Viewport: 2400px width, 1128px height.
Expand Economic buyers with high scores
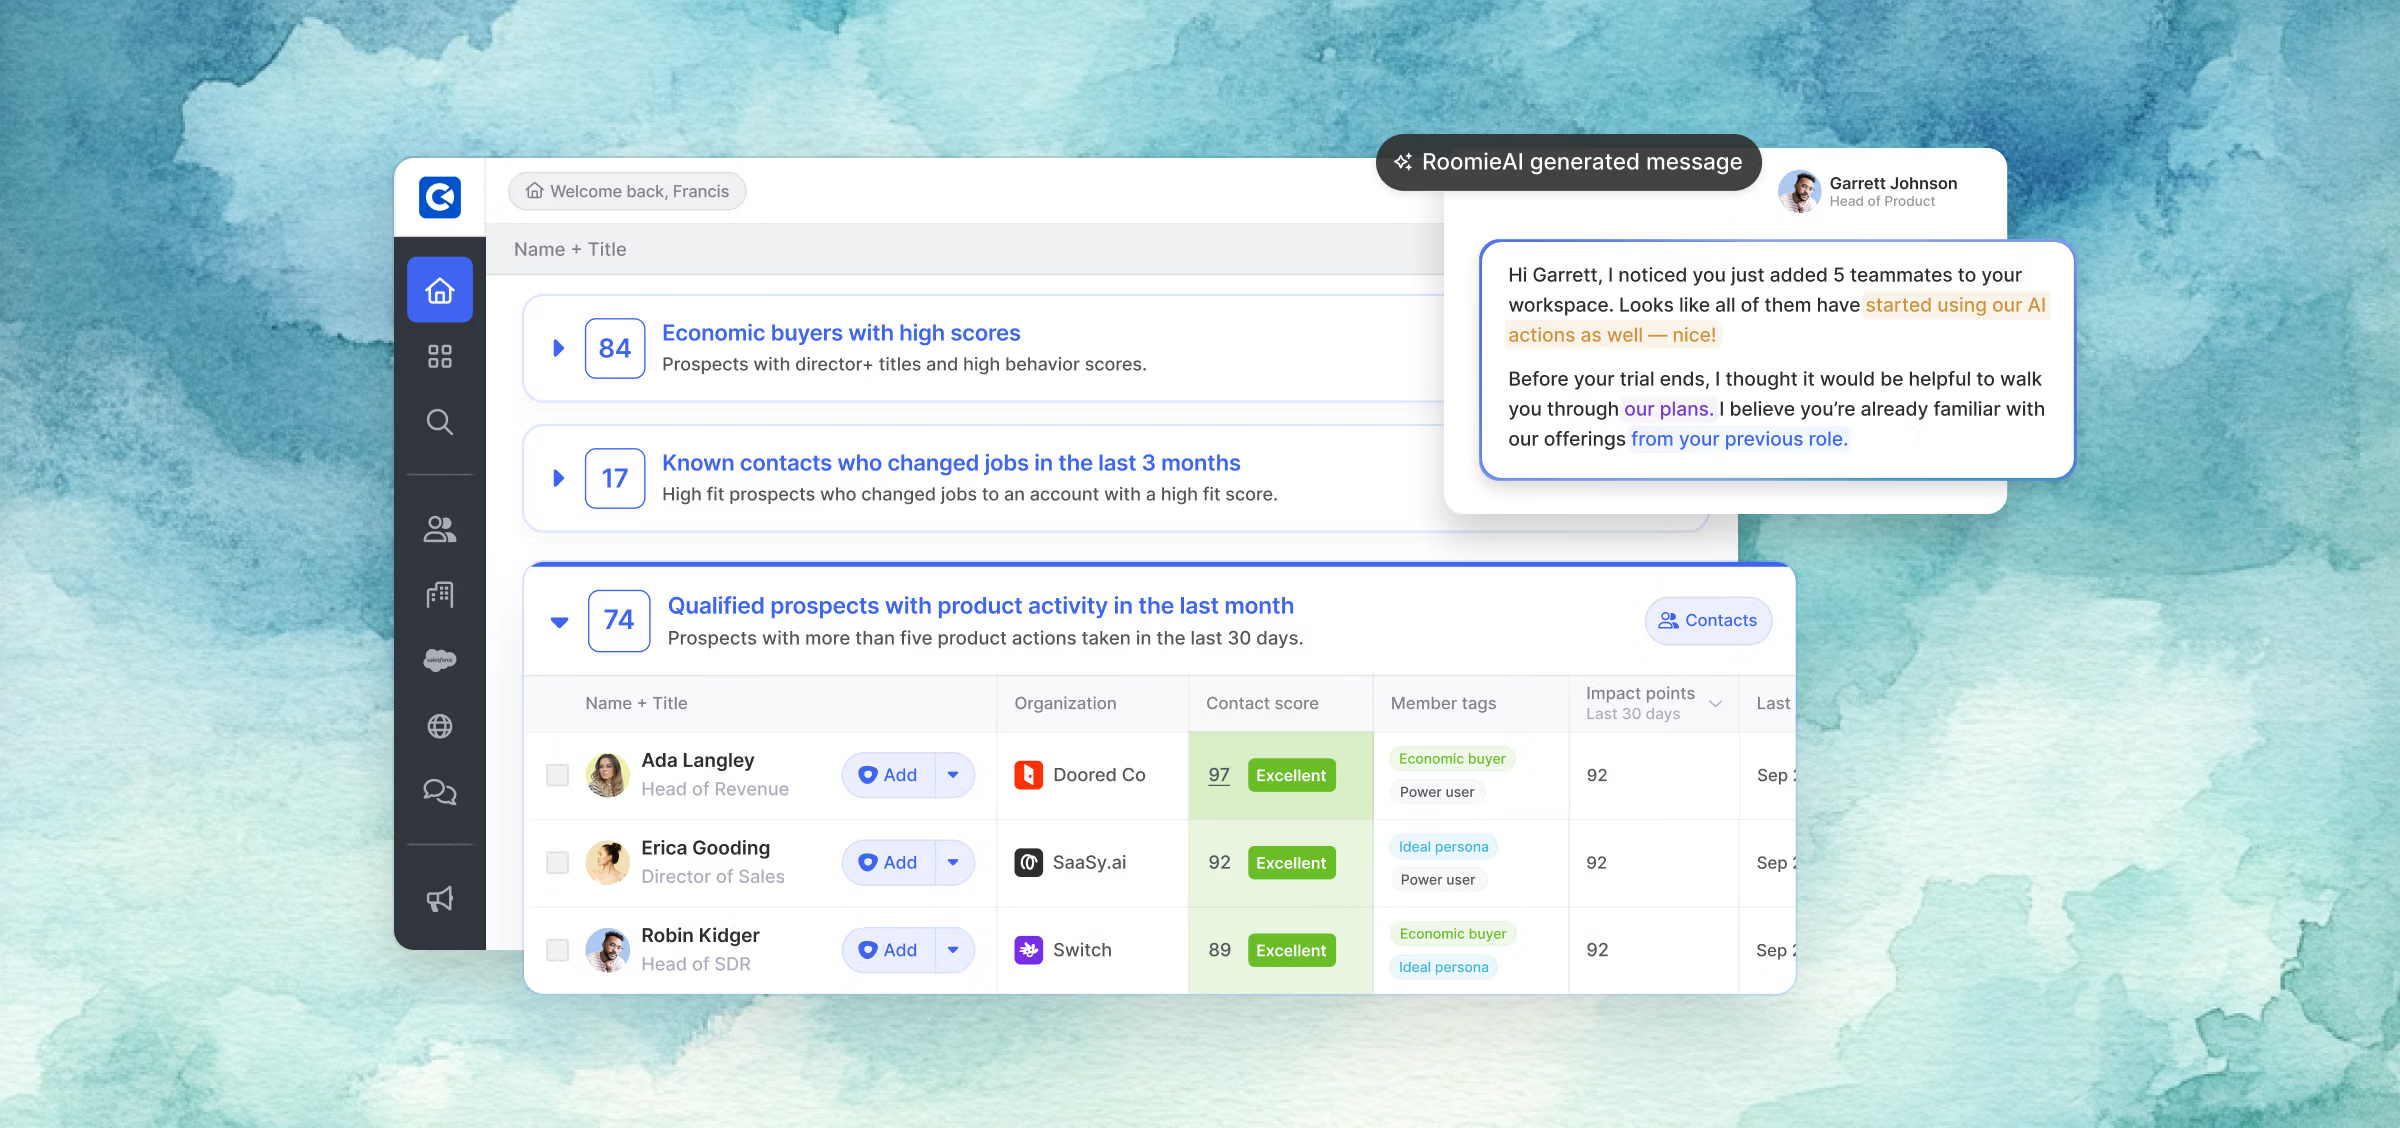[559, 348]
